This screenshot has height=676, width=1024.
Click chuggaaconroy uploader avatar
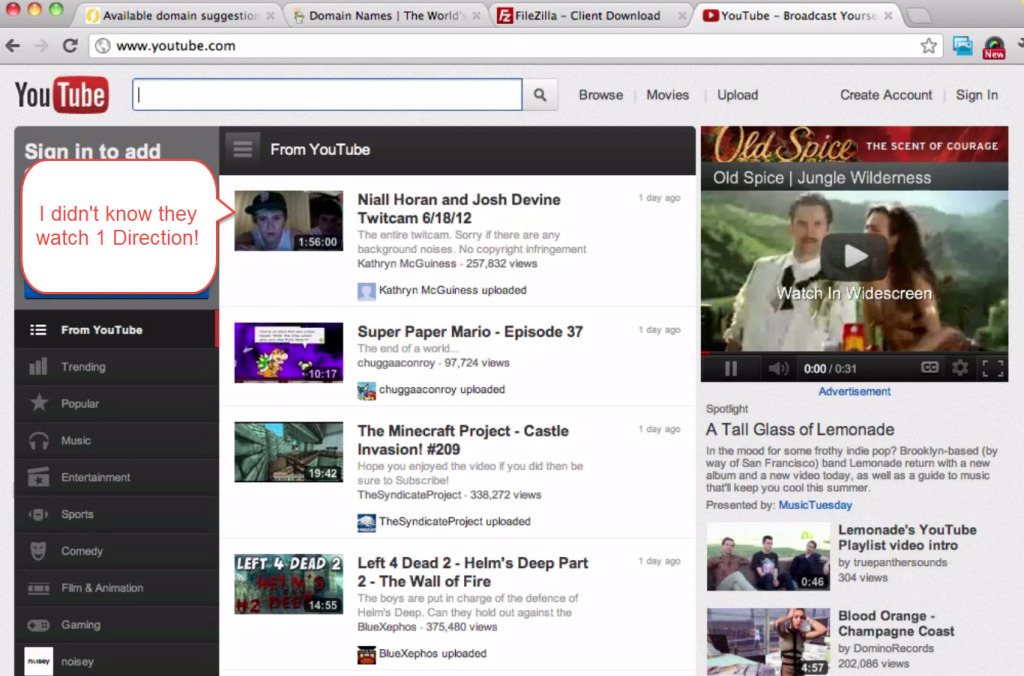coord(366,390)
